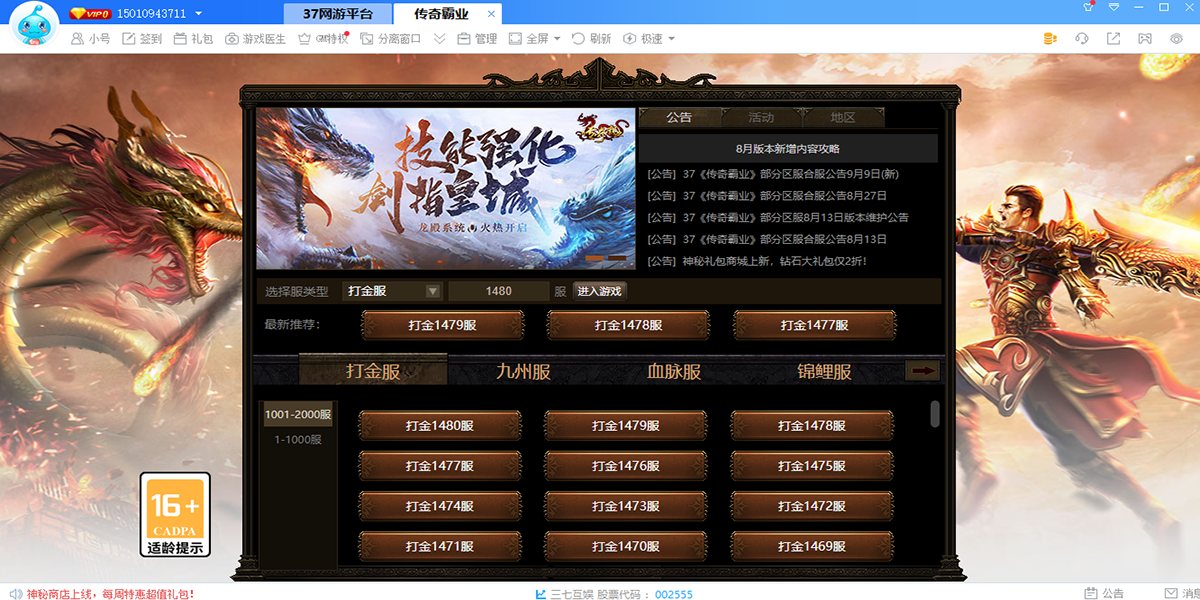Open the gold coins recharge icon
The image size is (1200, 600).
(x=1050, y=39)
